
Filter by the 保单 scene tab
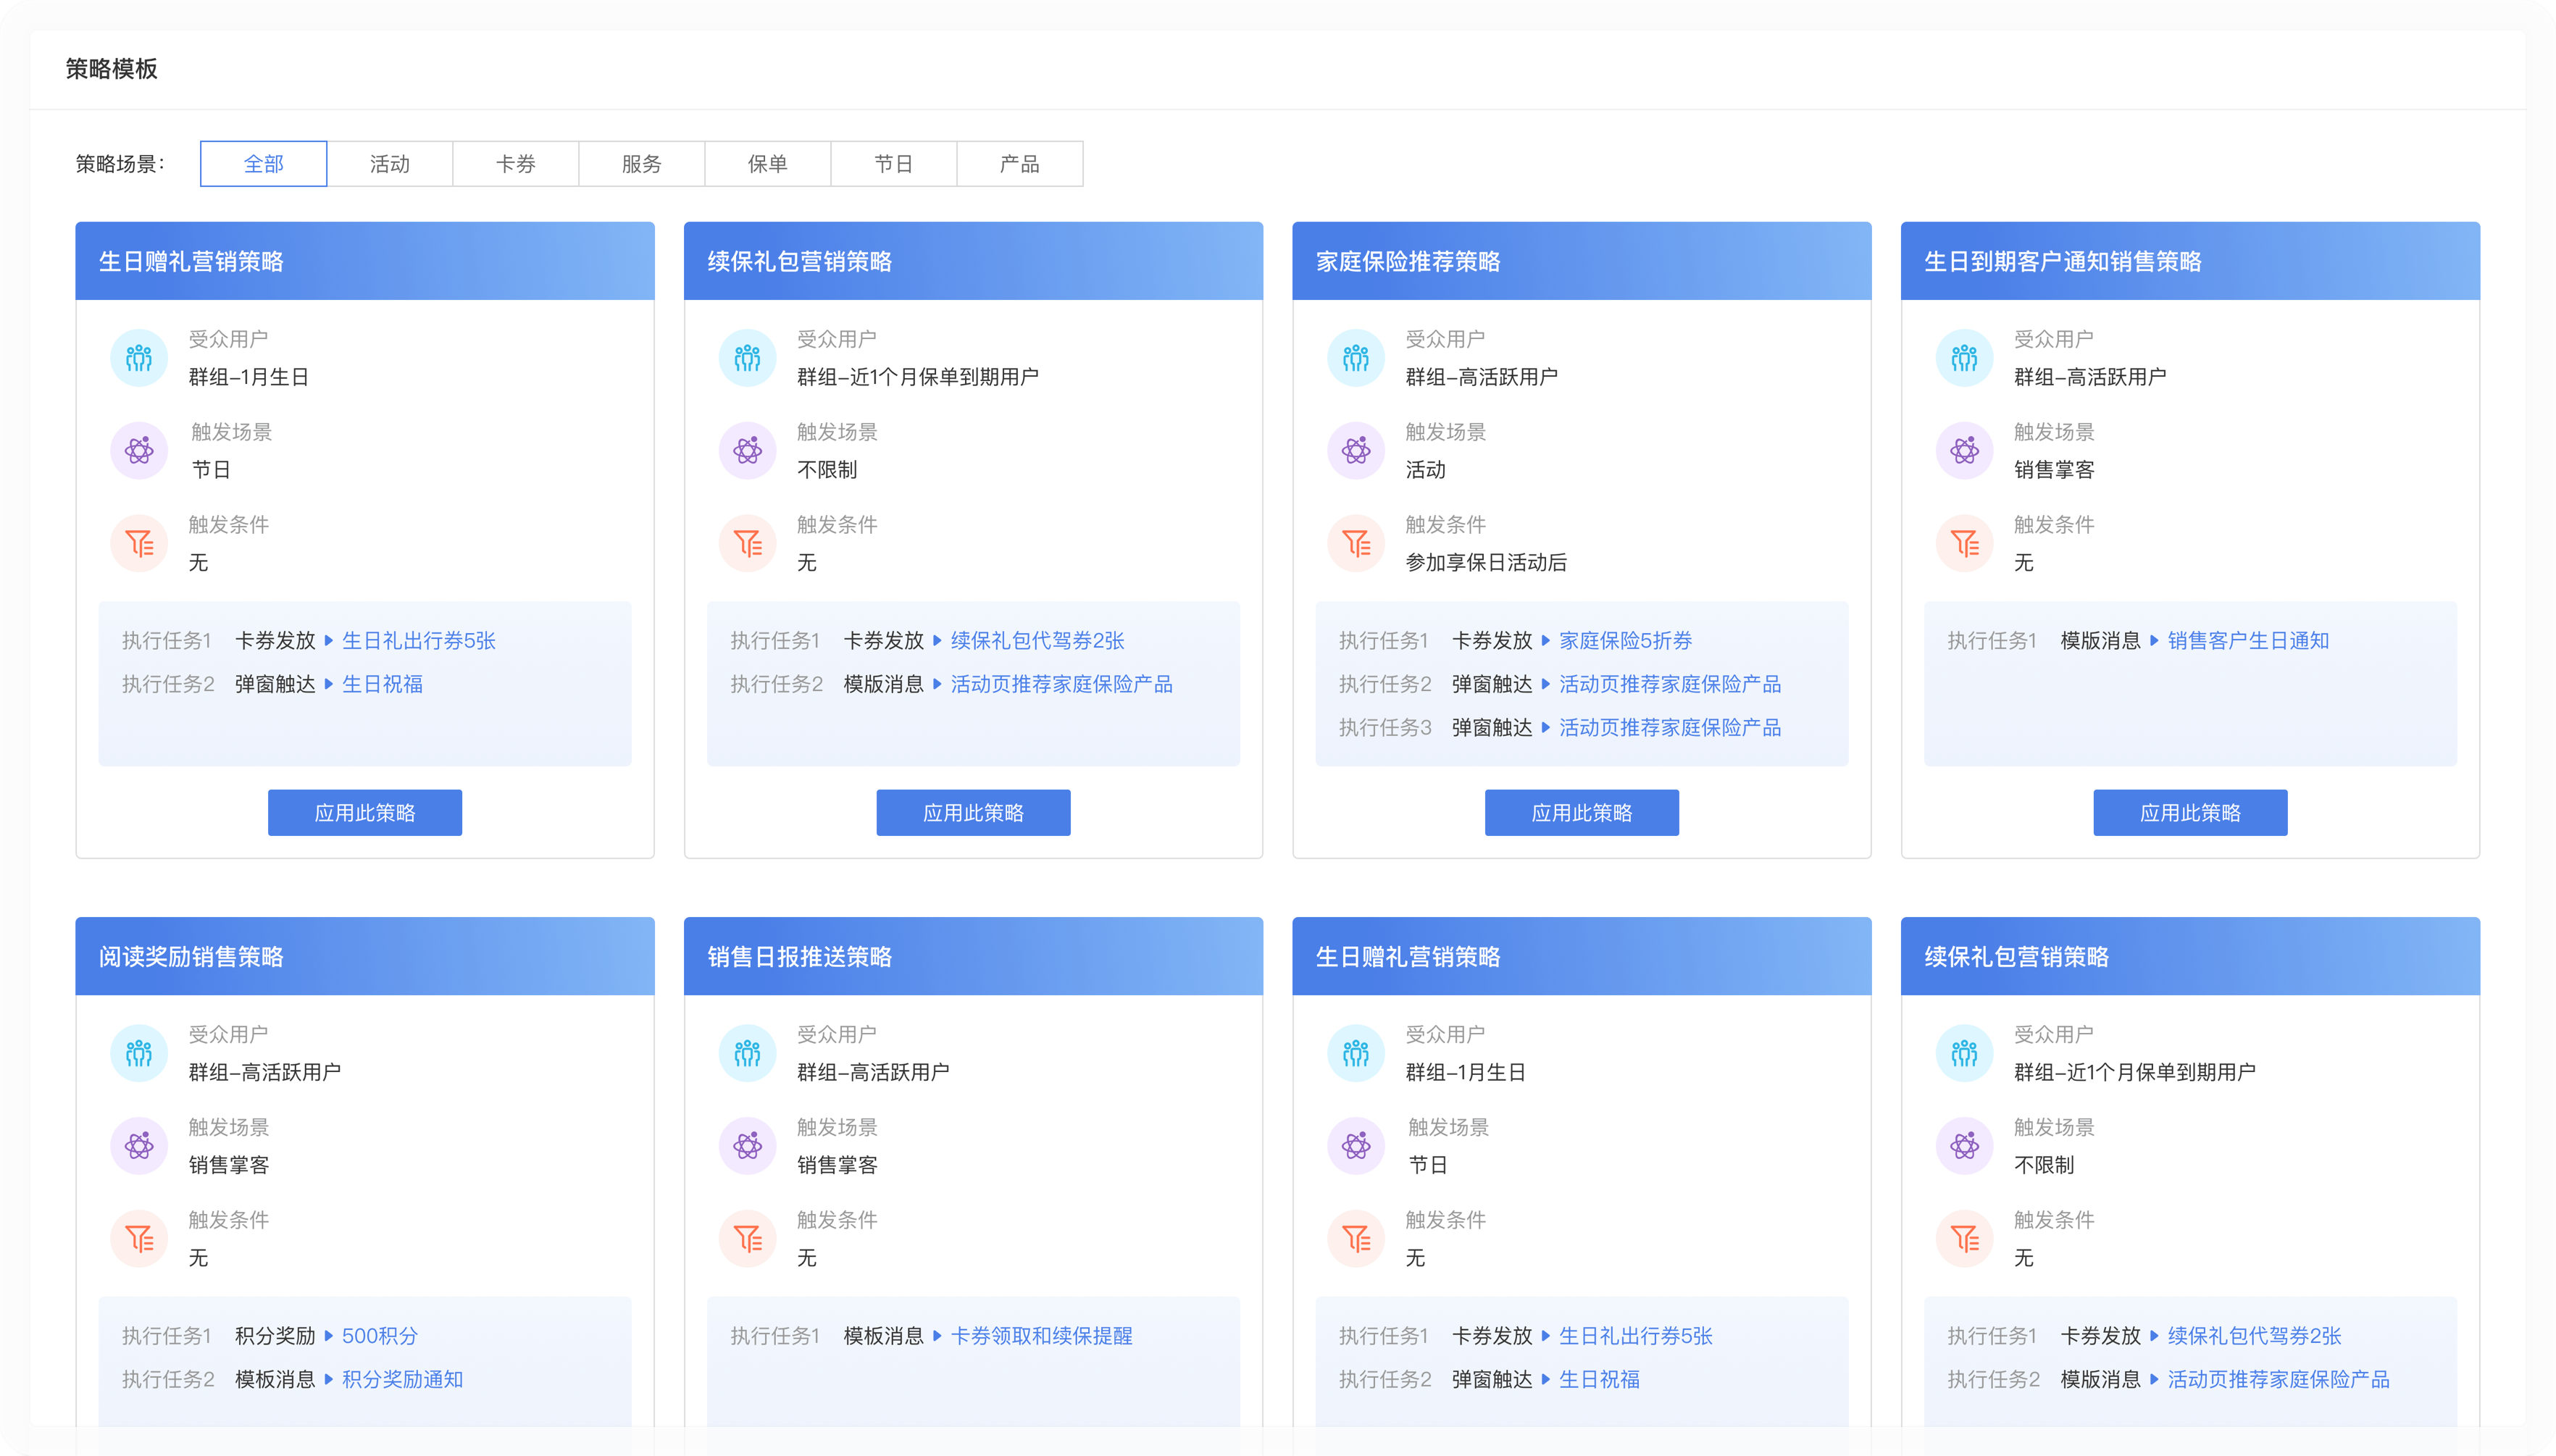coord(768,164)
